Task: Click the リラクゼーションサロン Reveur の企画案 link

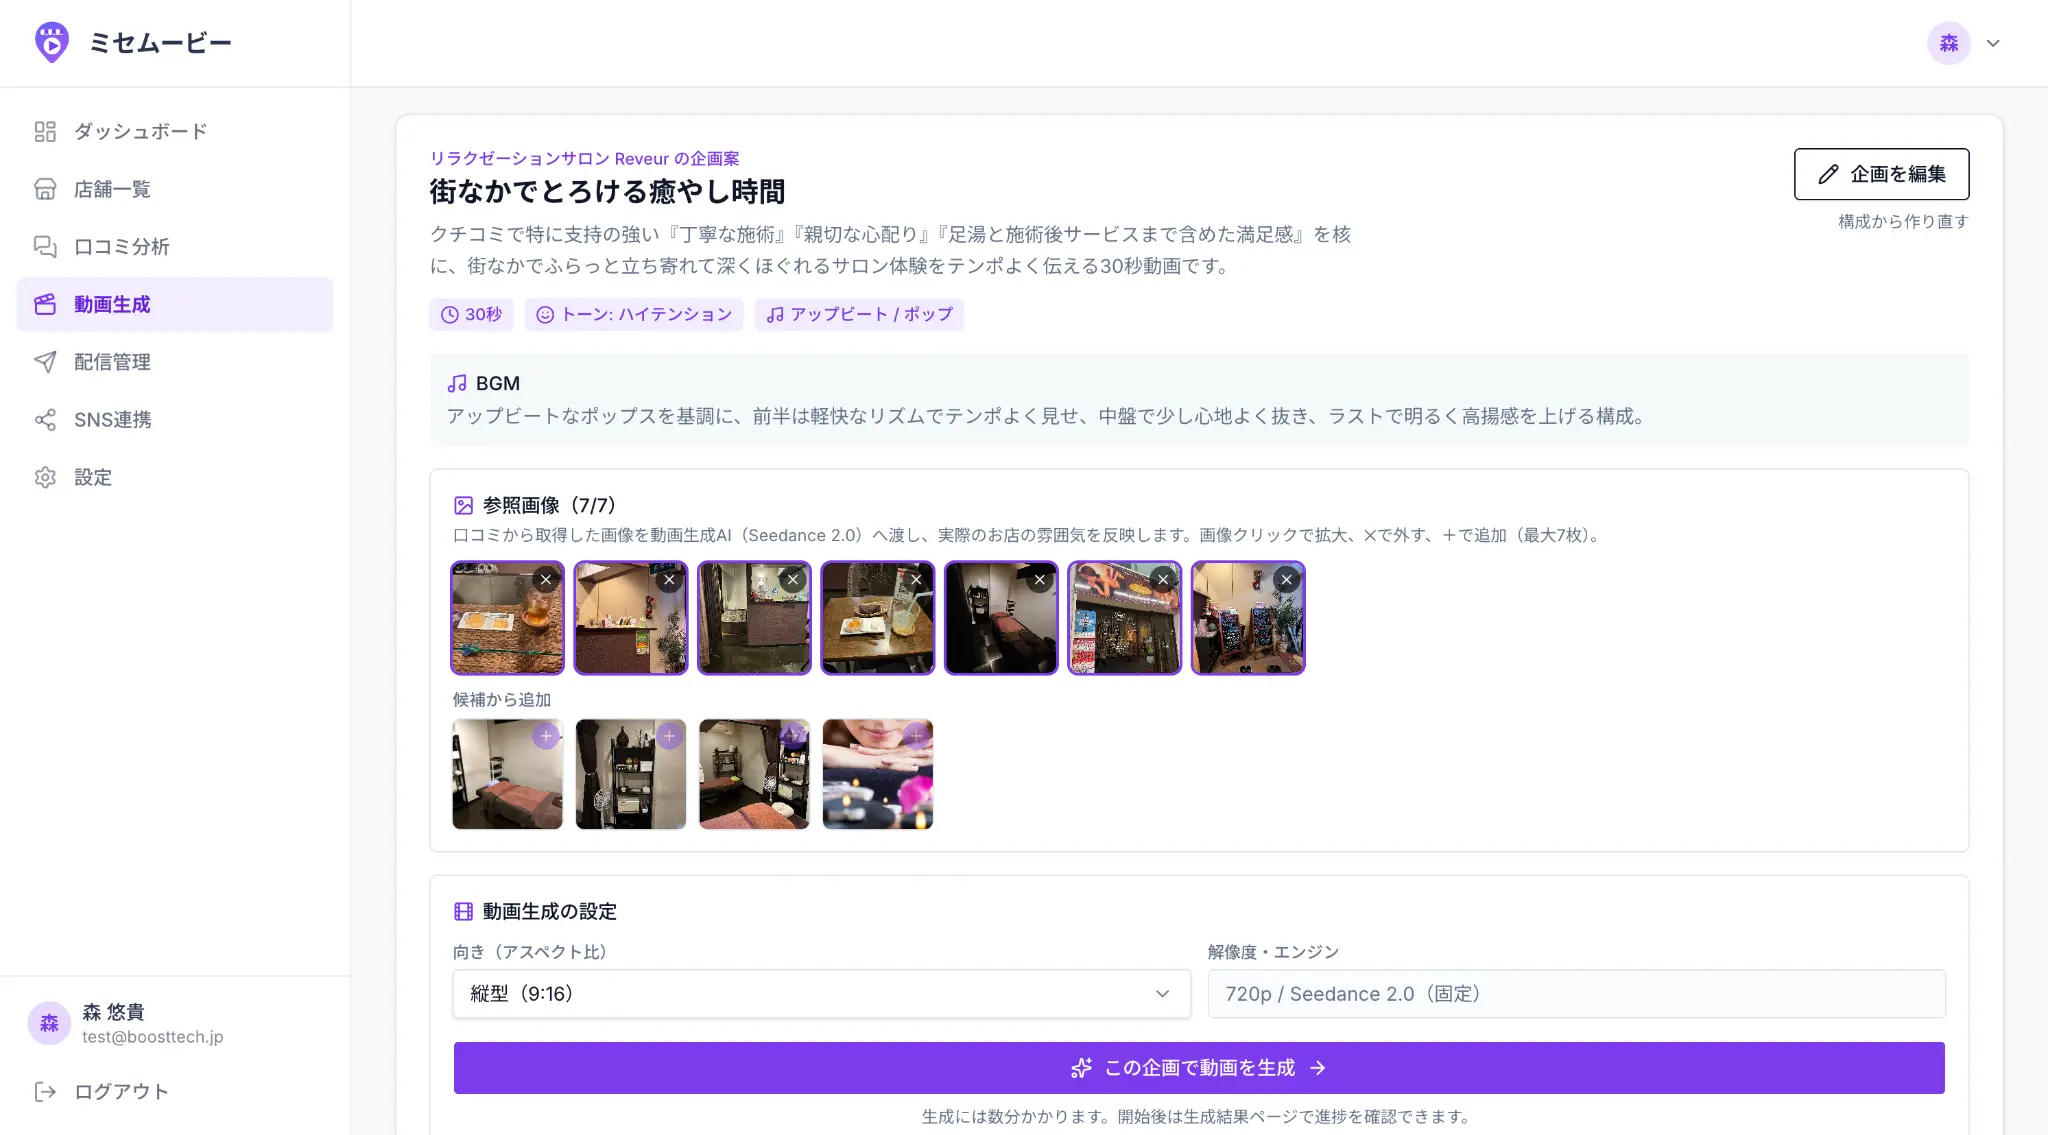Action: [584, 158]
